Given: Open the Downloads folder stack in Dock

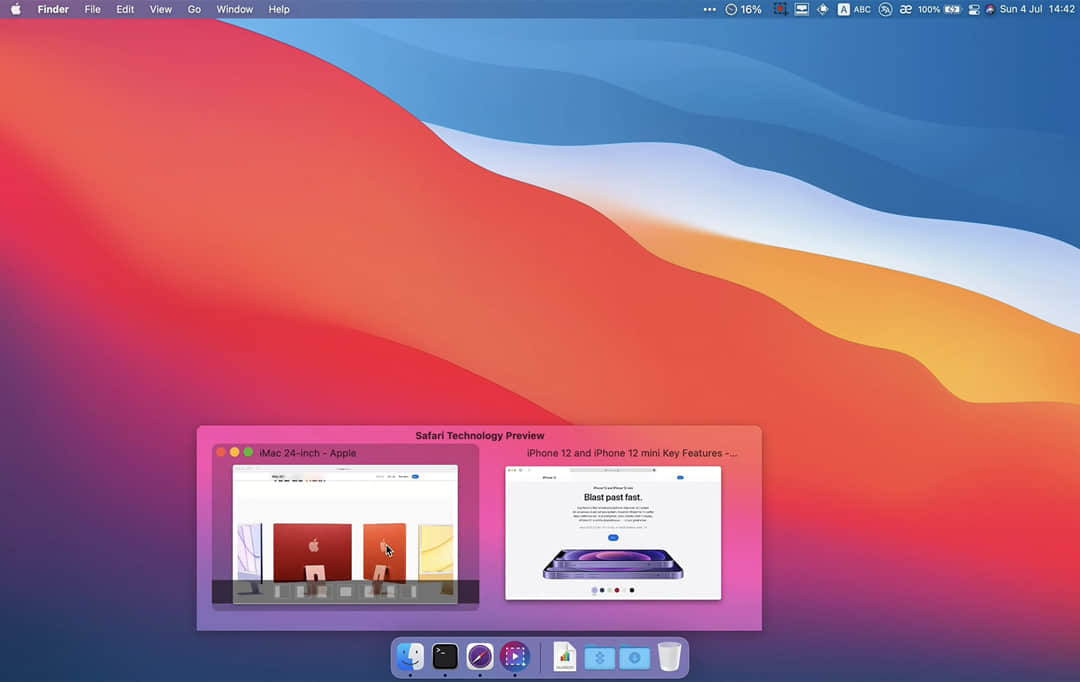Looking at the screenshot, I should (x=634, y=657).
